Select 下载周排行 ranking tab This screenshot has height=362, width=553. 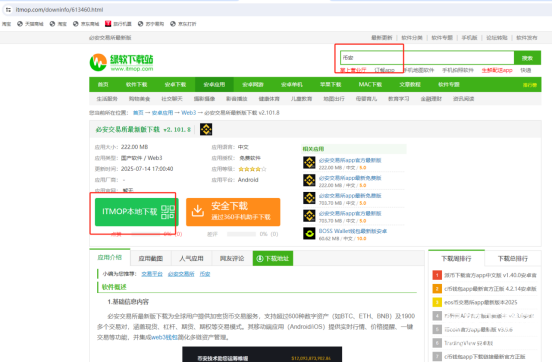[456, 259]
